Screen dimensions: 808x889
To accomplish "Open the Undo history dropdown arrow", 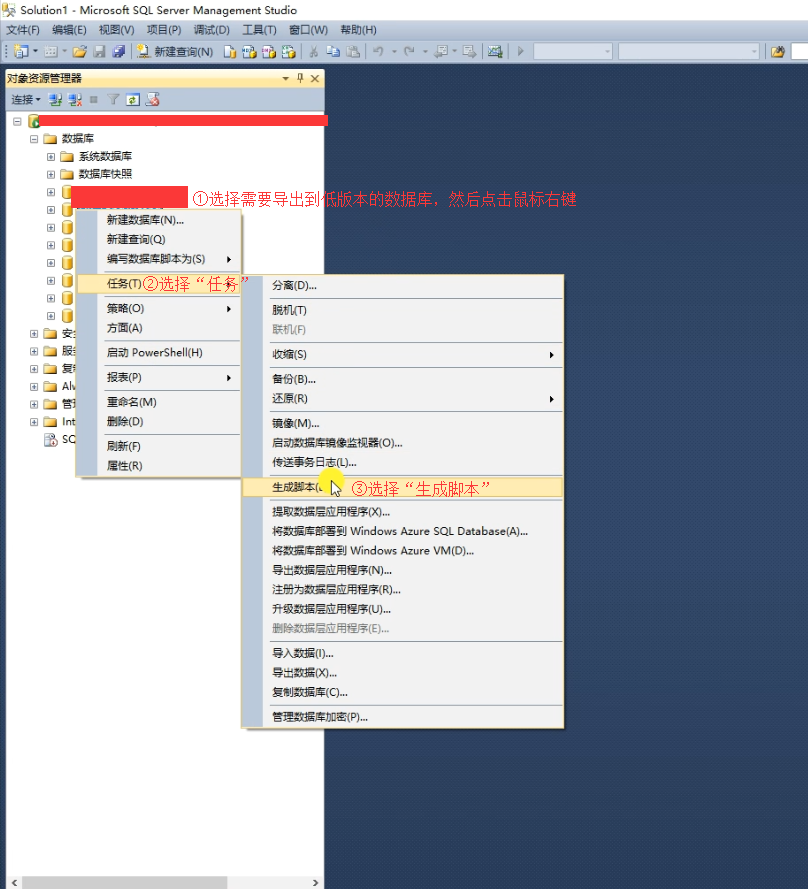I will click(x=394, y=52).
